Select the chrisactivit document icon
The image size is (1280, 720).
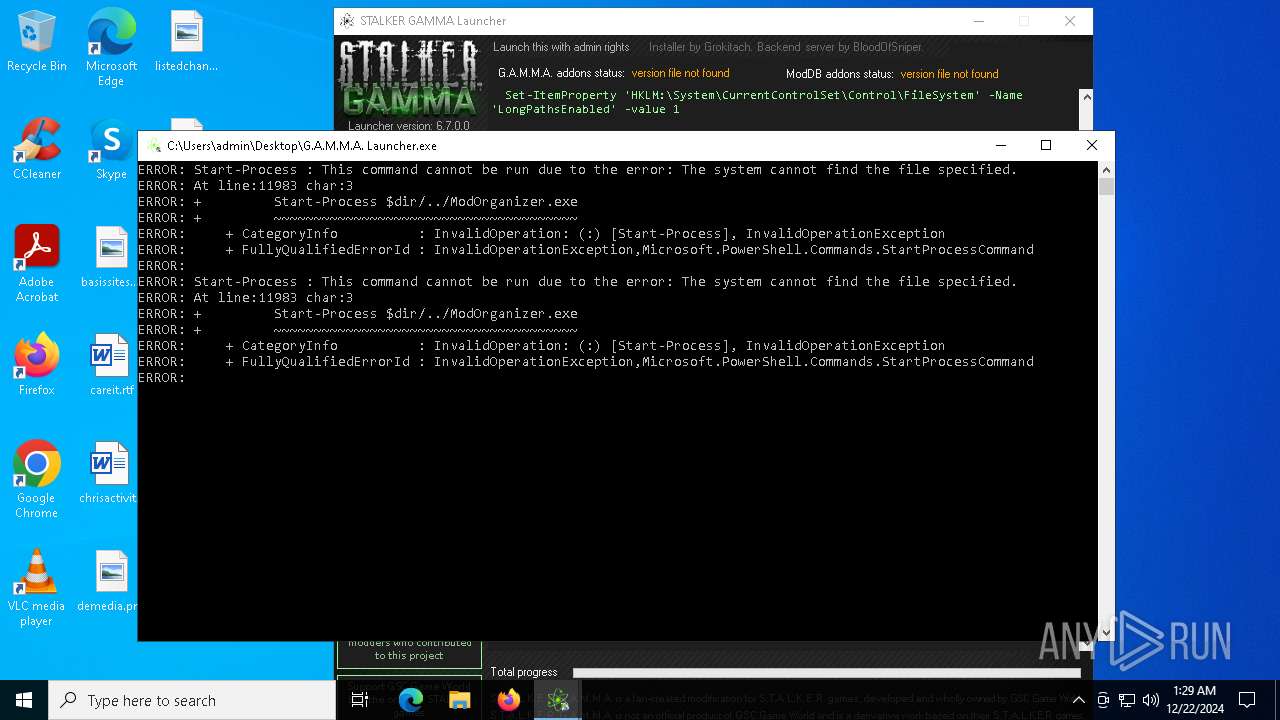pos(108,474)
